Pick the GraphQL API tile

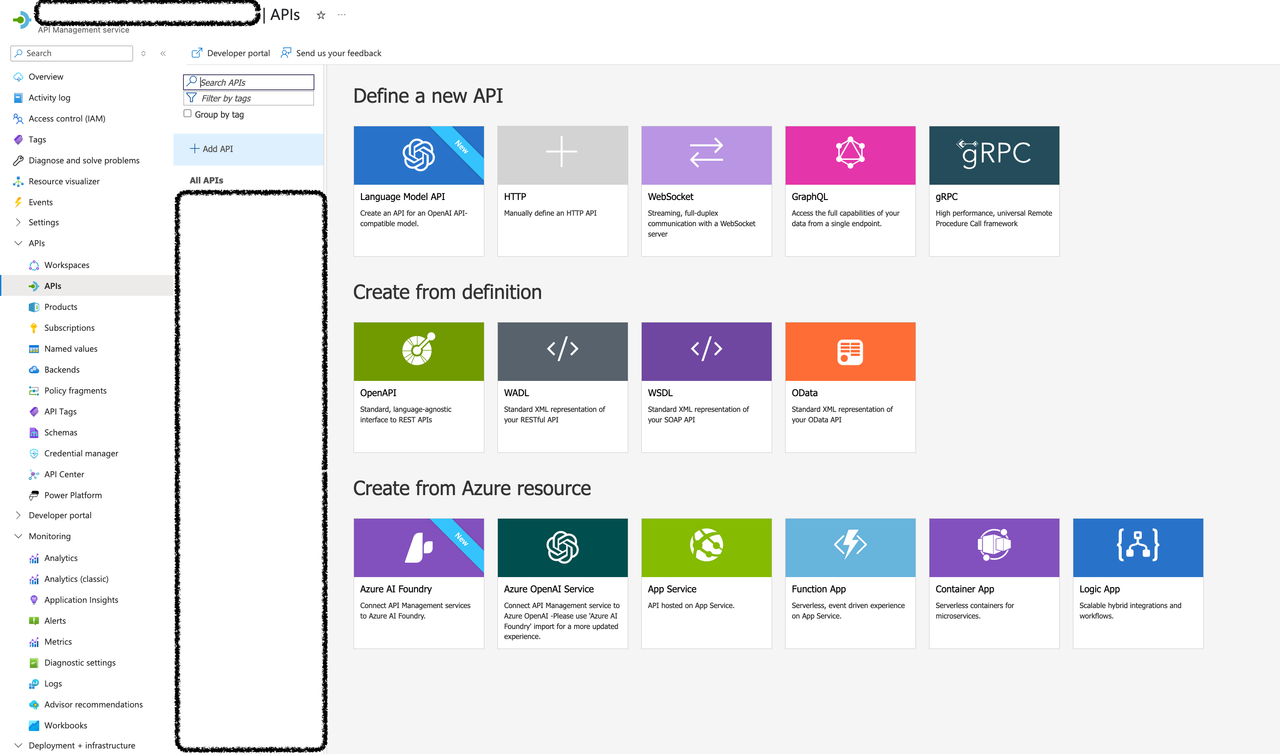(x=850, y=191)
